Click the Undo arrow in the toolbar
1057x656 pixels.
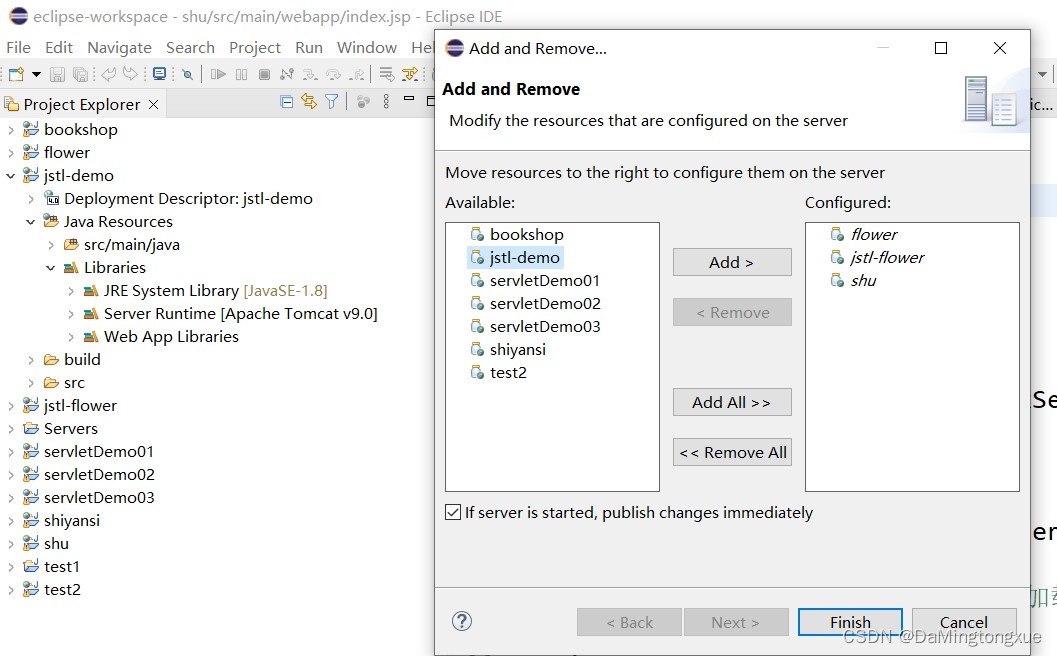[x=107, y=74]
